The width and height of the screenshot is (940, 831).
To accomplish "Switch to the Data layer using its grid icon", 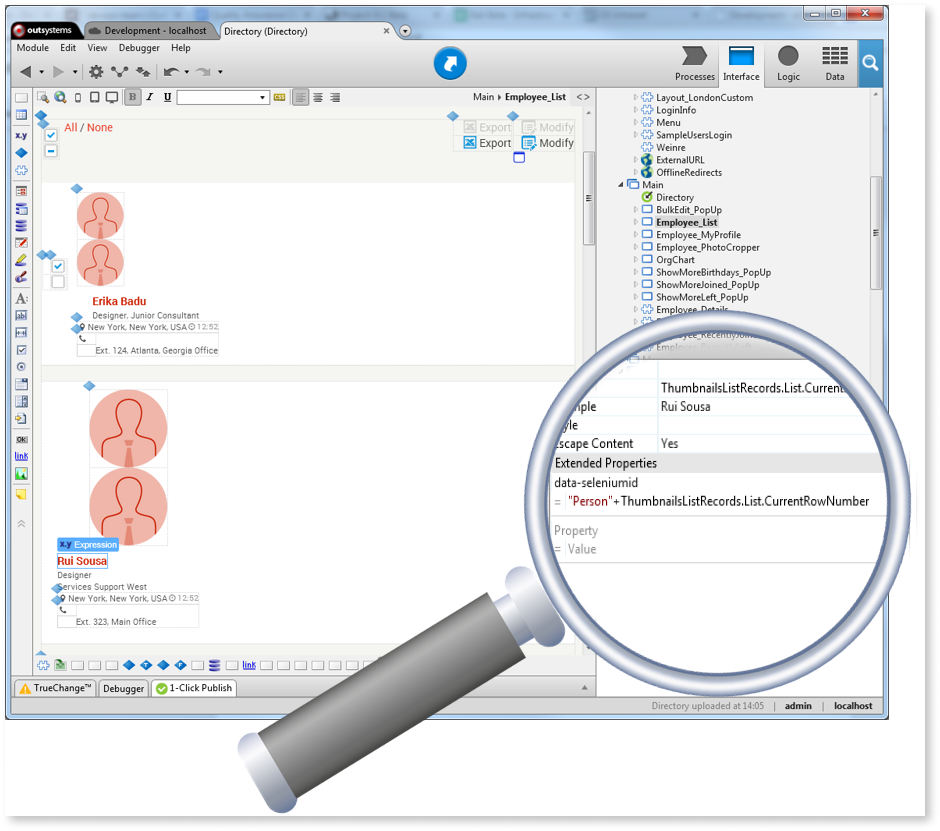I will point(835,58).
